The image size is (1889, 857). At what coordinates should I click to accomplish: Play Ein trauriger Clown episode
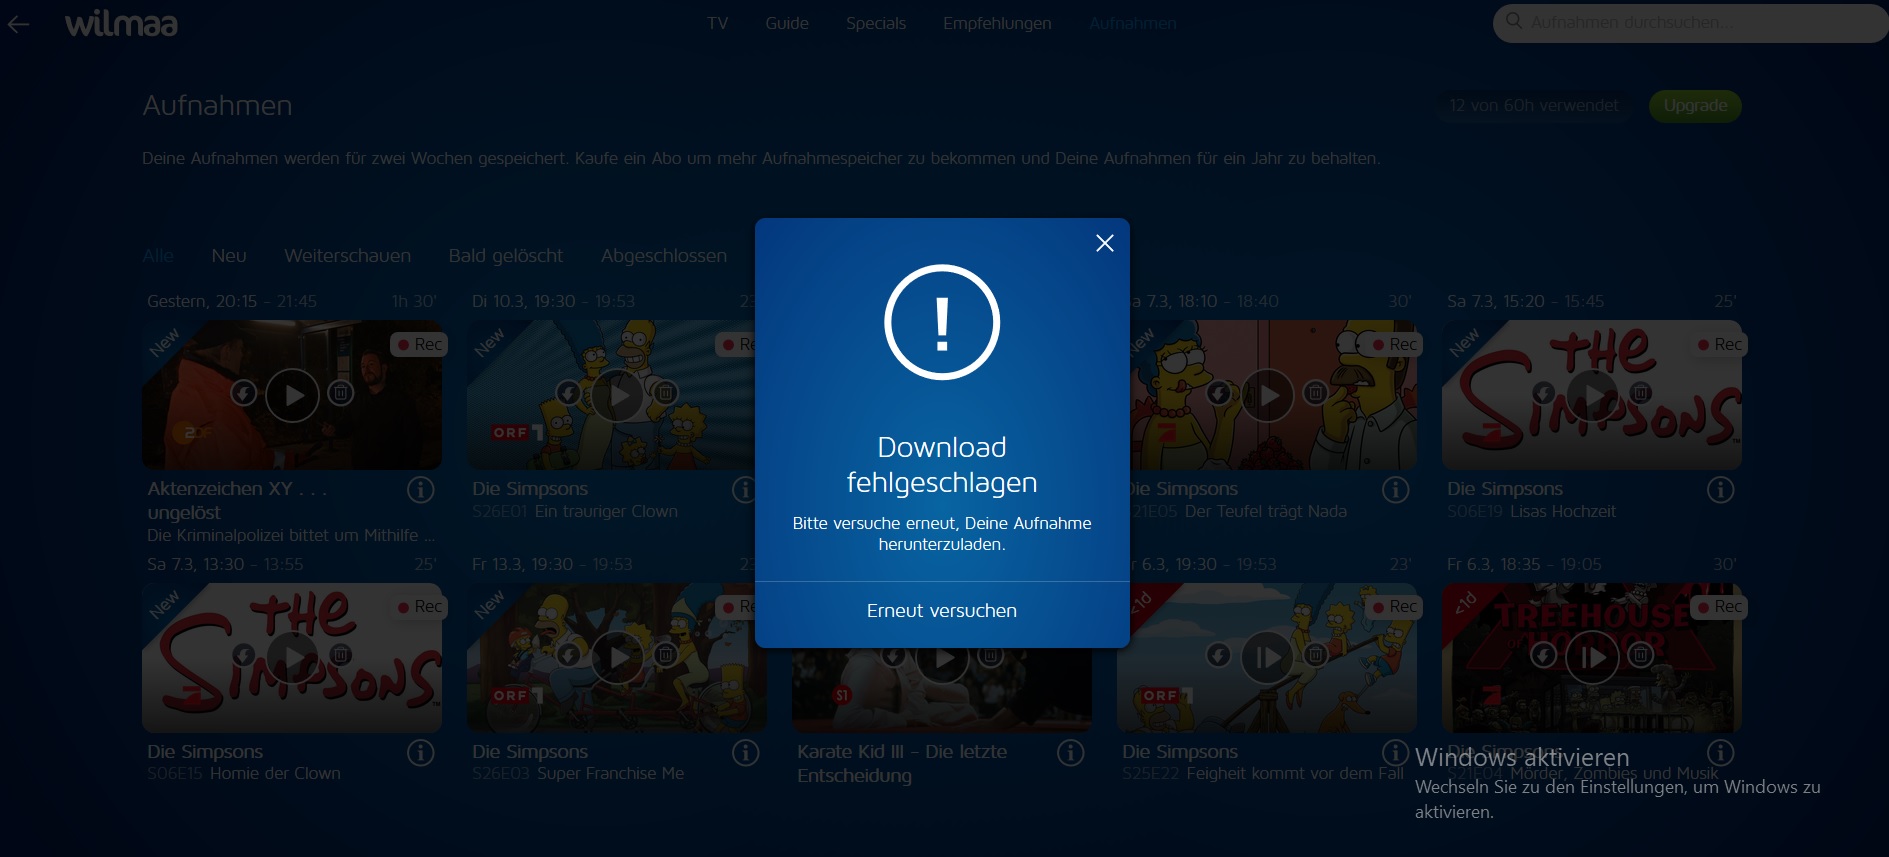pyautogui.click(x=617, y=395)
